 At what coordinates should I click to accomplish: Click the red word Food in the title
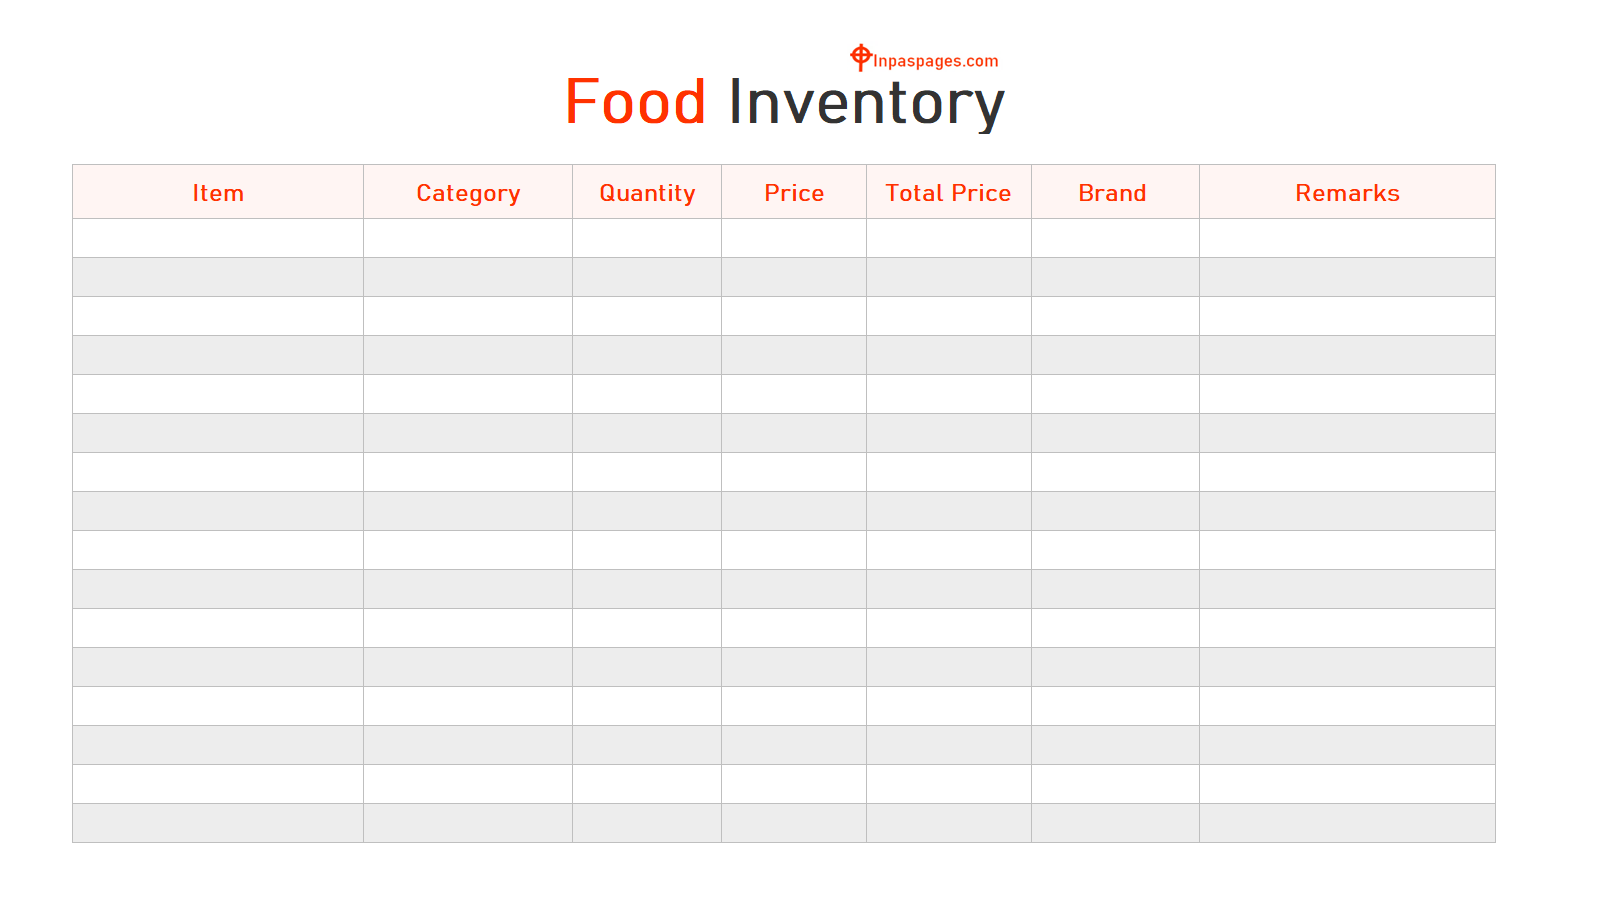pyautogui.click(x=635, y=102)
